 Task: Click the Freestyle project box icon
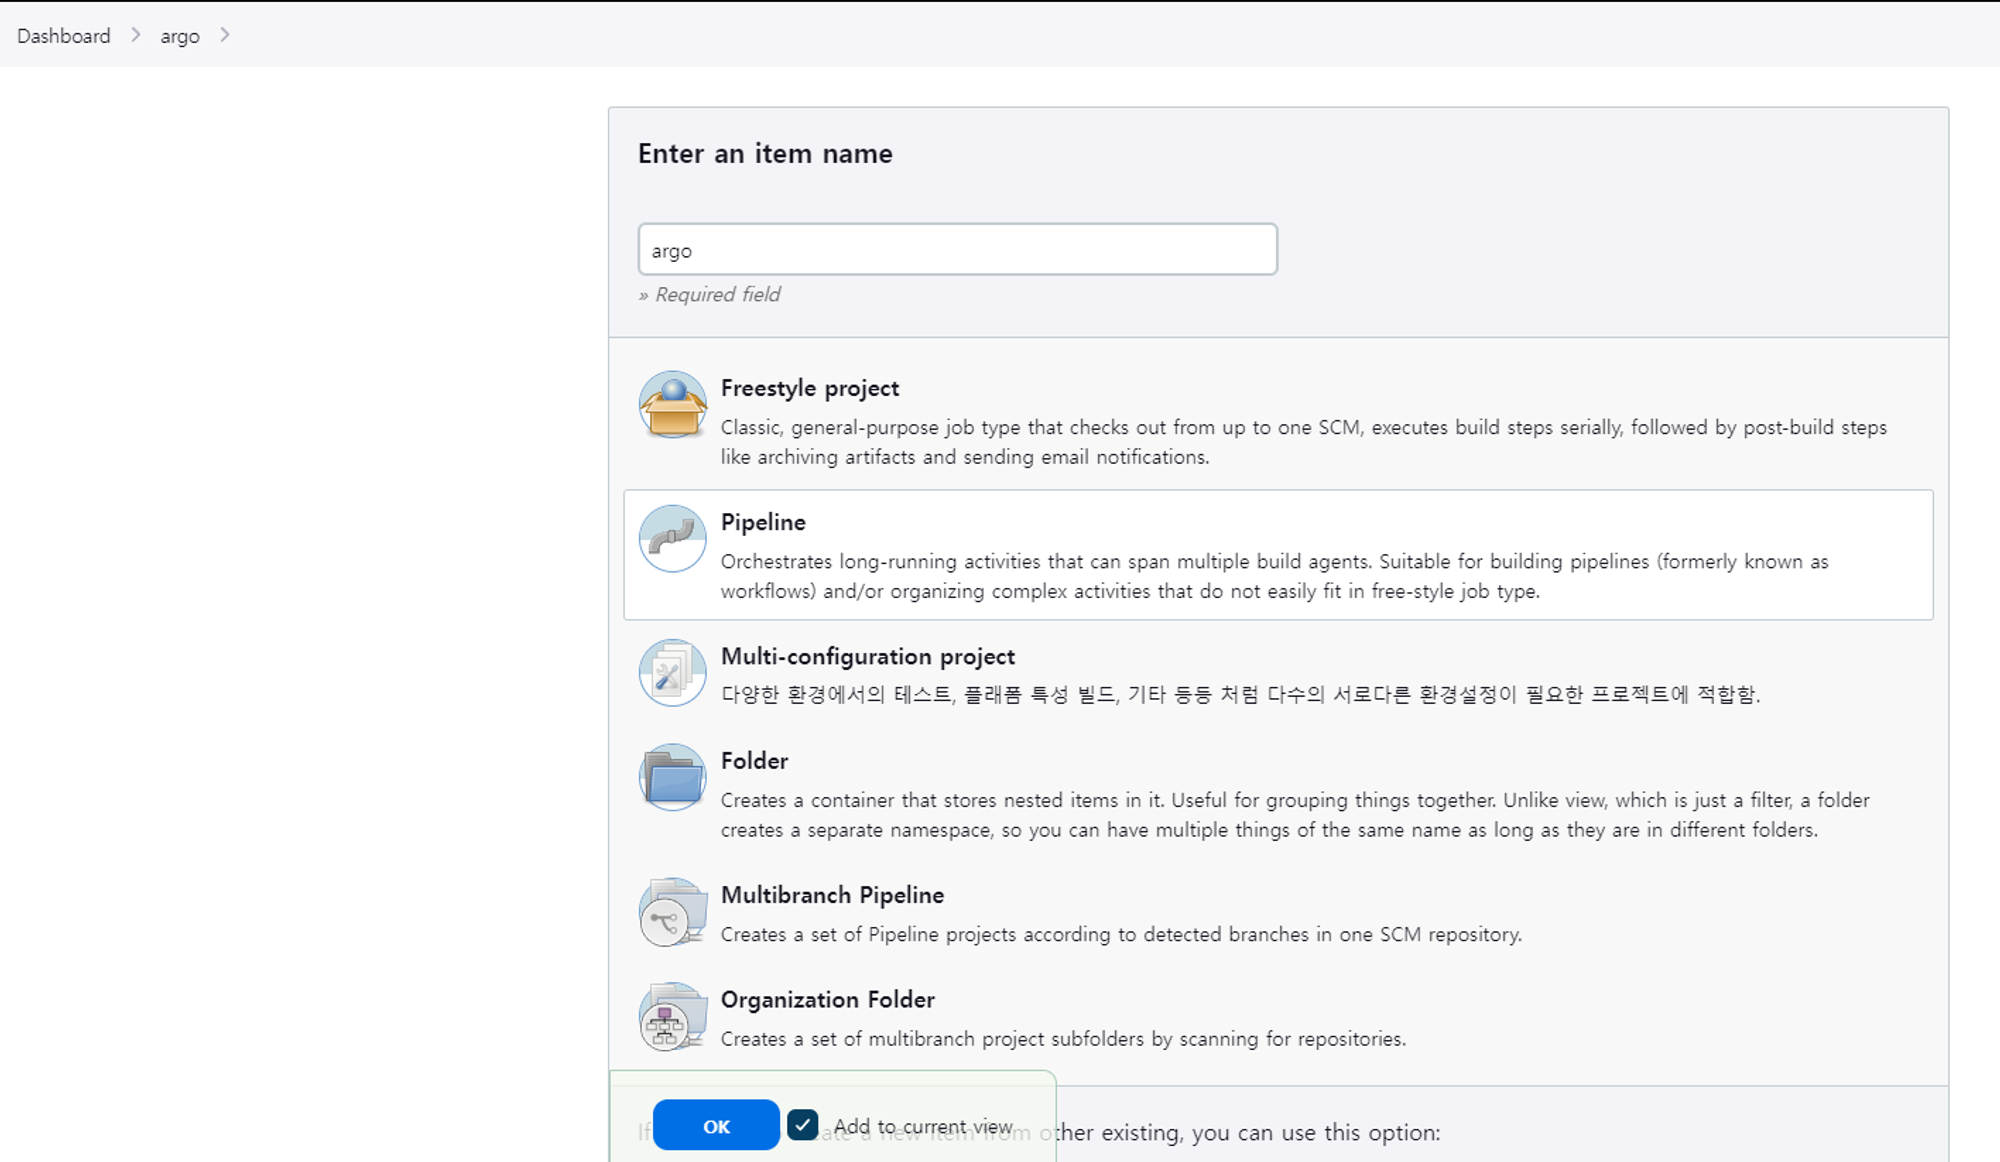672,405
